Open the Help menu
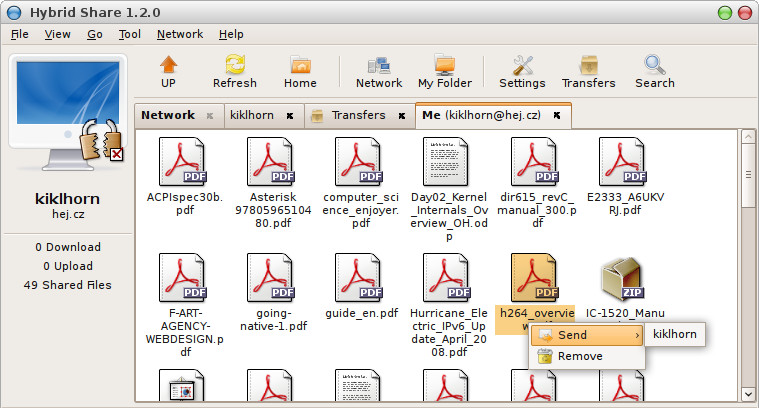Screen dimensions: 759x408 point(231,34)
